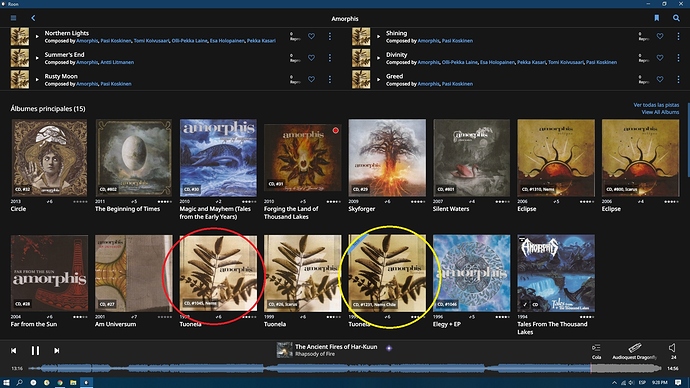The image size is (690, 388).
Task: Skip to next track
Action: point(57,351)
